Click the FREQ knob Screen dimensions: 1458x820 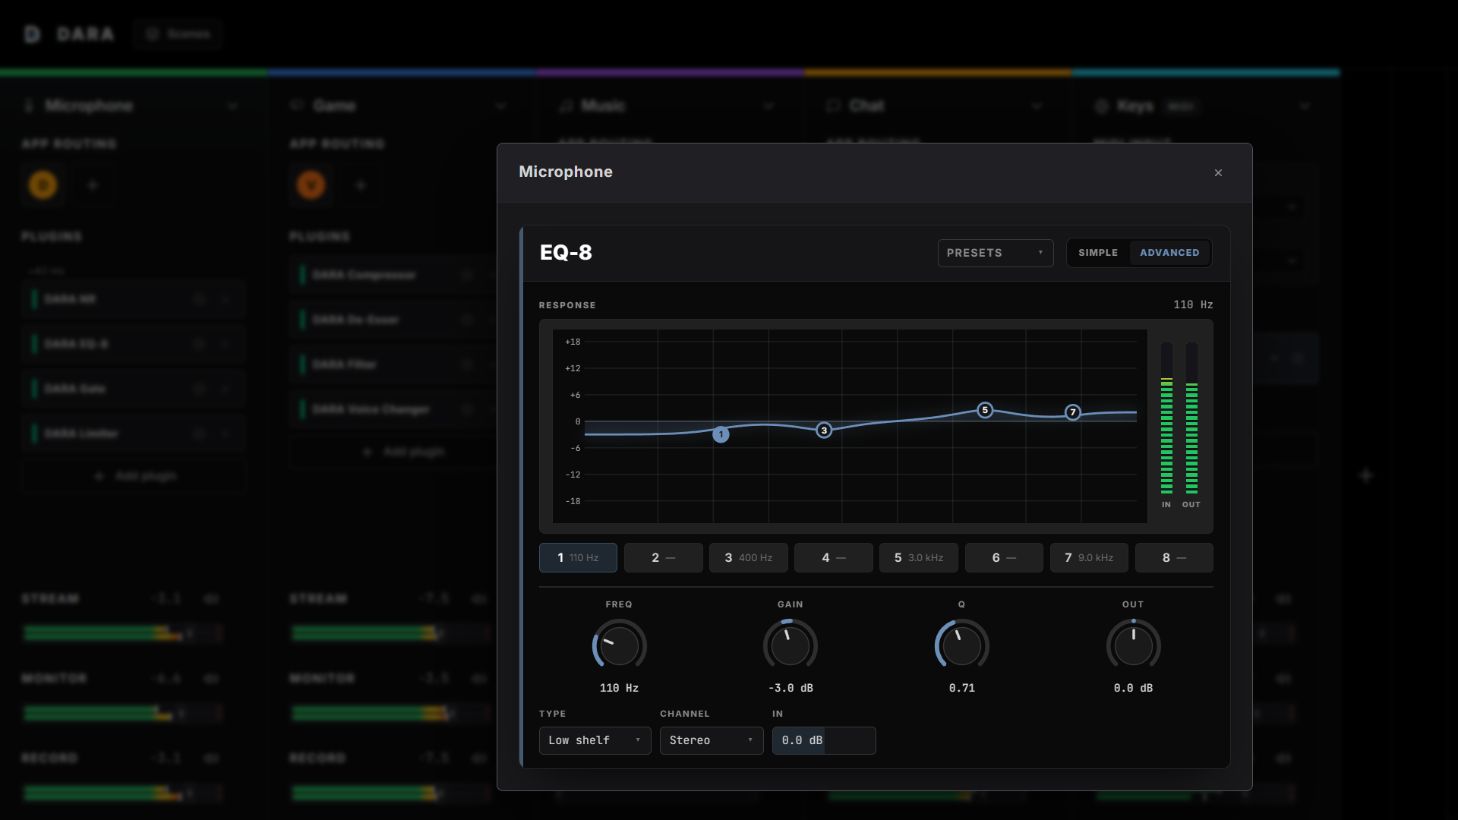(x=619, y=645)
